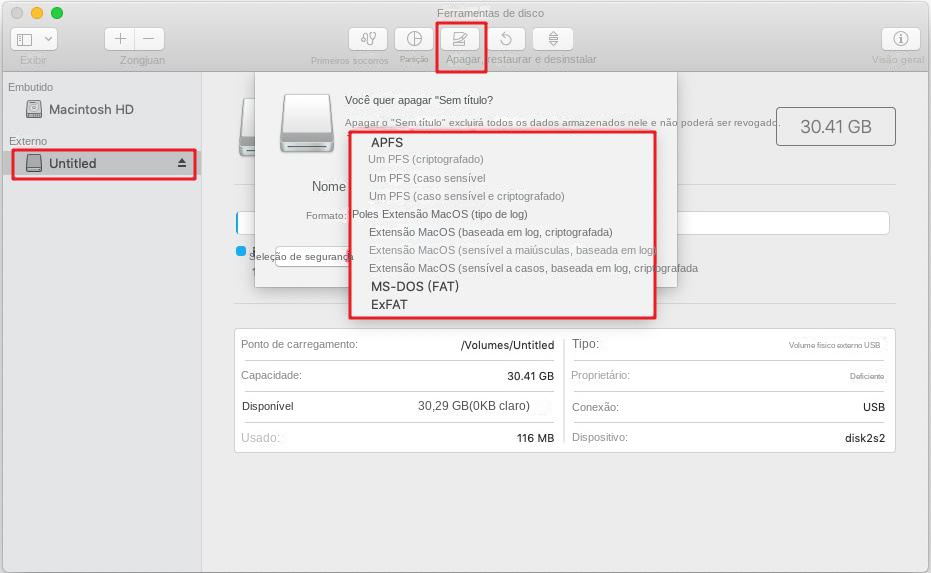
Task: Click the USB connection value
Action: 873,407
